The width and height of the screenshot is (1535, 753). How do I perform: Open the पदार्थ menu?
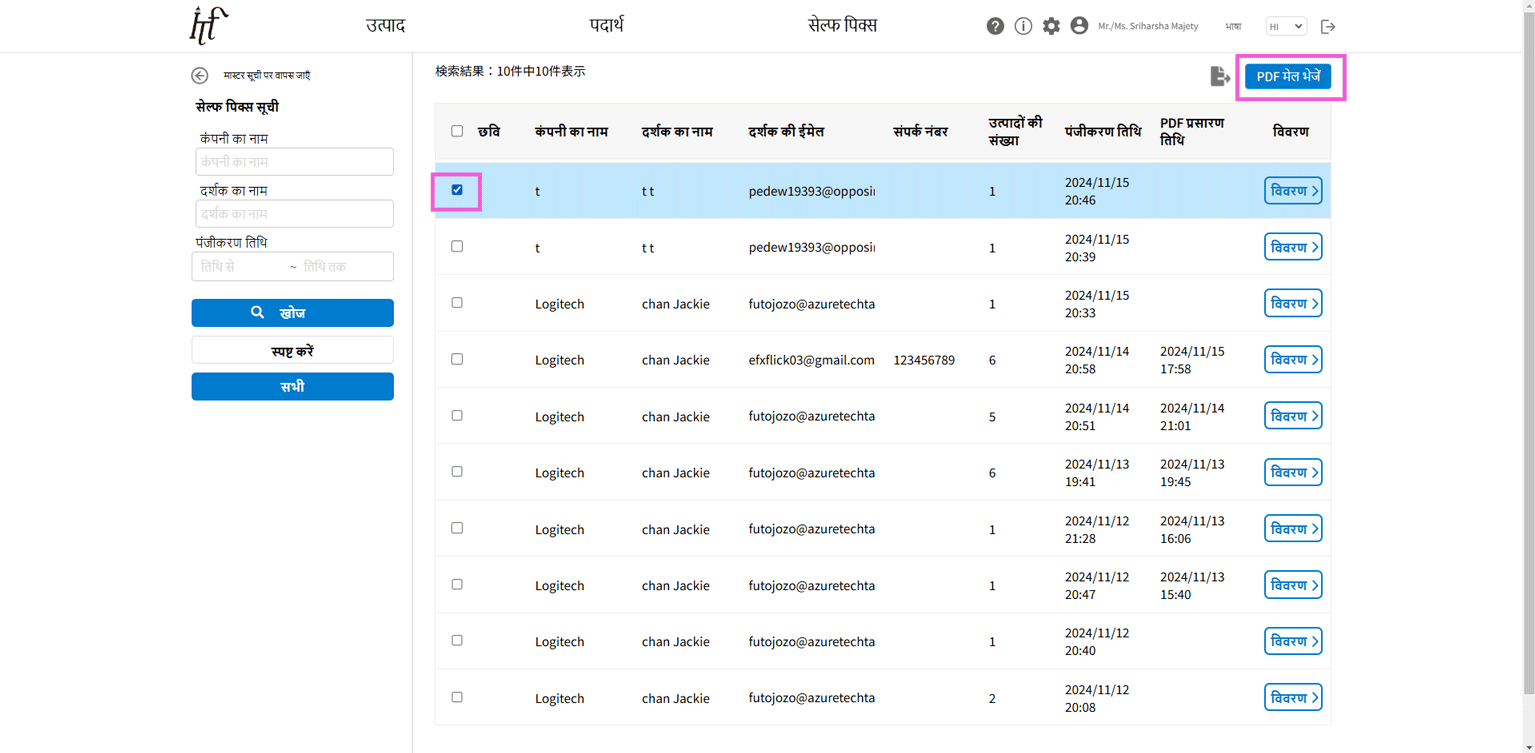tap(606, 26)
